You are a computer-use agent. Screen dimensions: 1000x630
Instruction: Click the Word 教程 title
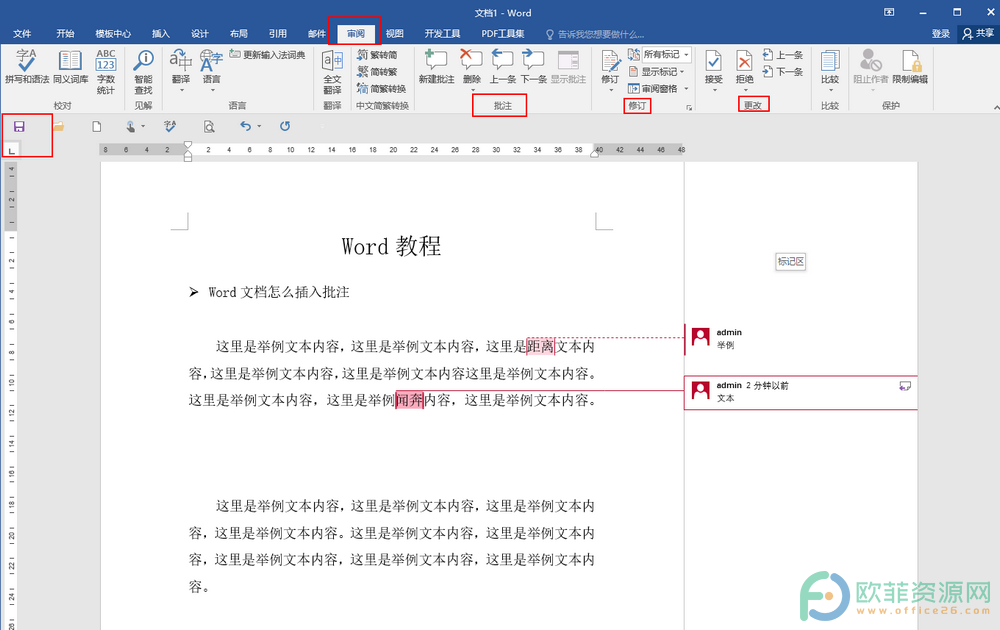[x=391, y=246]
